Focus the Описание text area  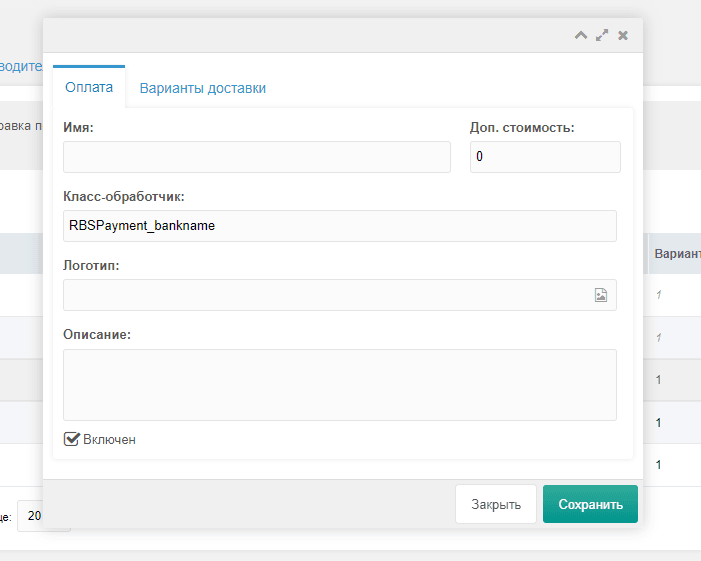[x=340, y=384]
